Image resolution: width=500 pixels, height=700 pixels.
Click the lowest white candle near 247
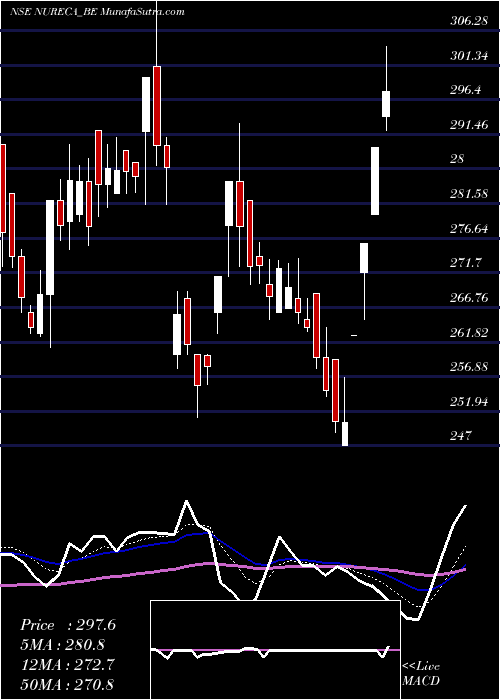point(345,433)
